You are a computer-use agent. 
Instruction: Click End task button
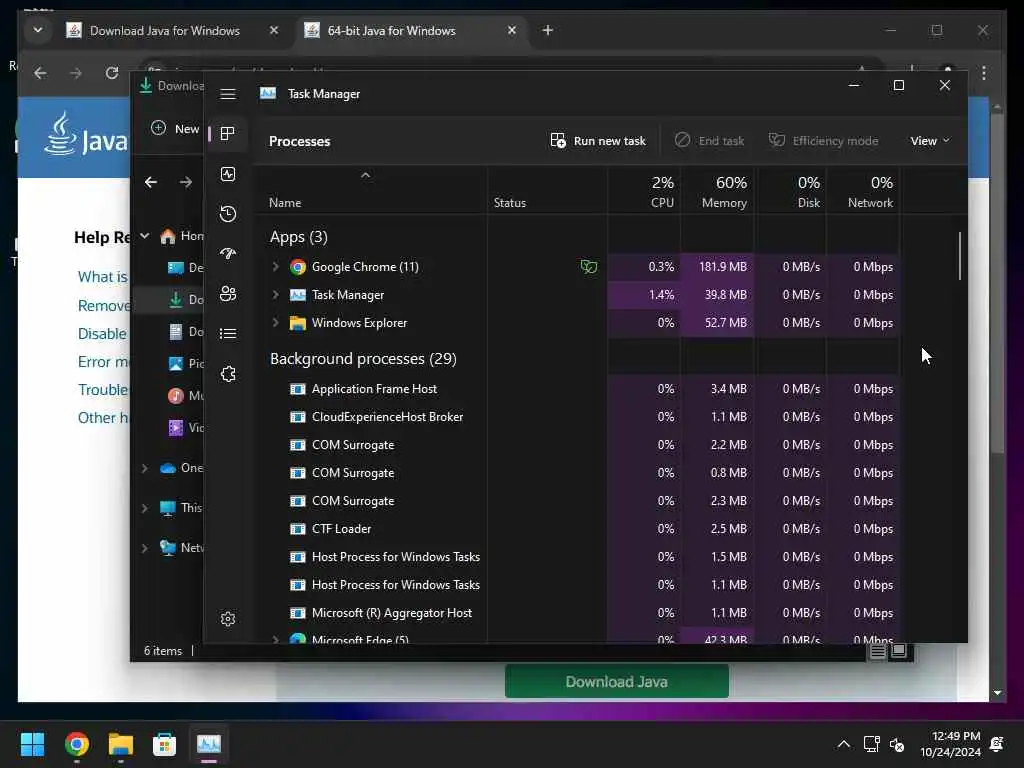(x=709, y=140)
